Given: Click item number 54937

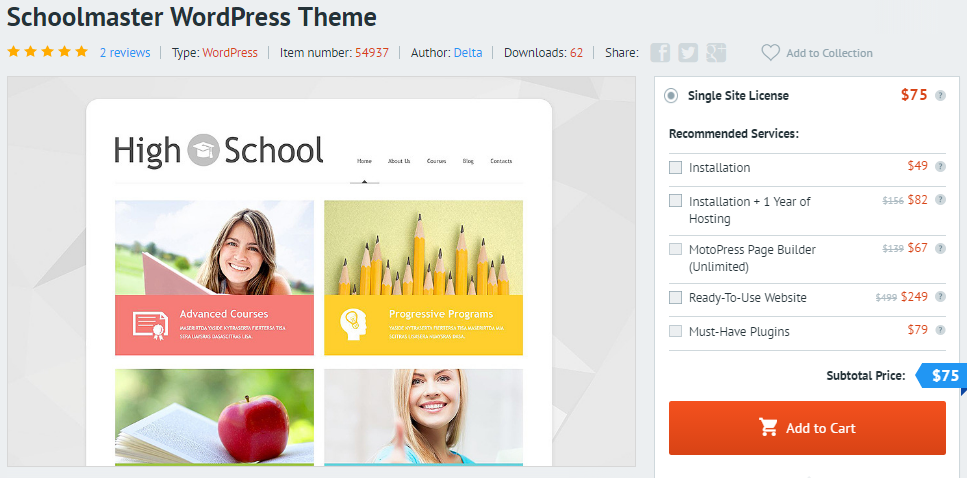Looking at the screenshot, I should pos(372,52).
